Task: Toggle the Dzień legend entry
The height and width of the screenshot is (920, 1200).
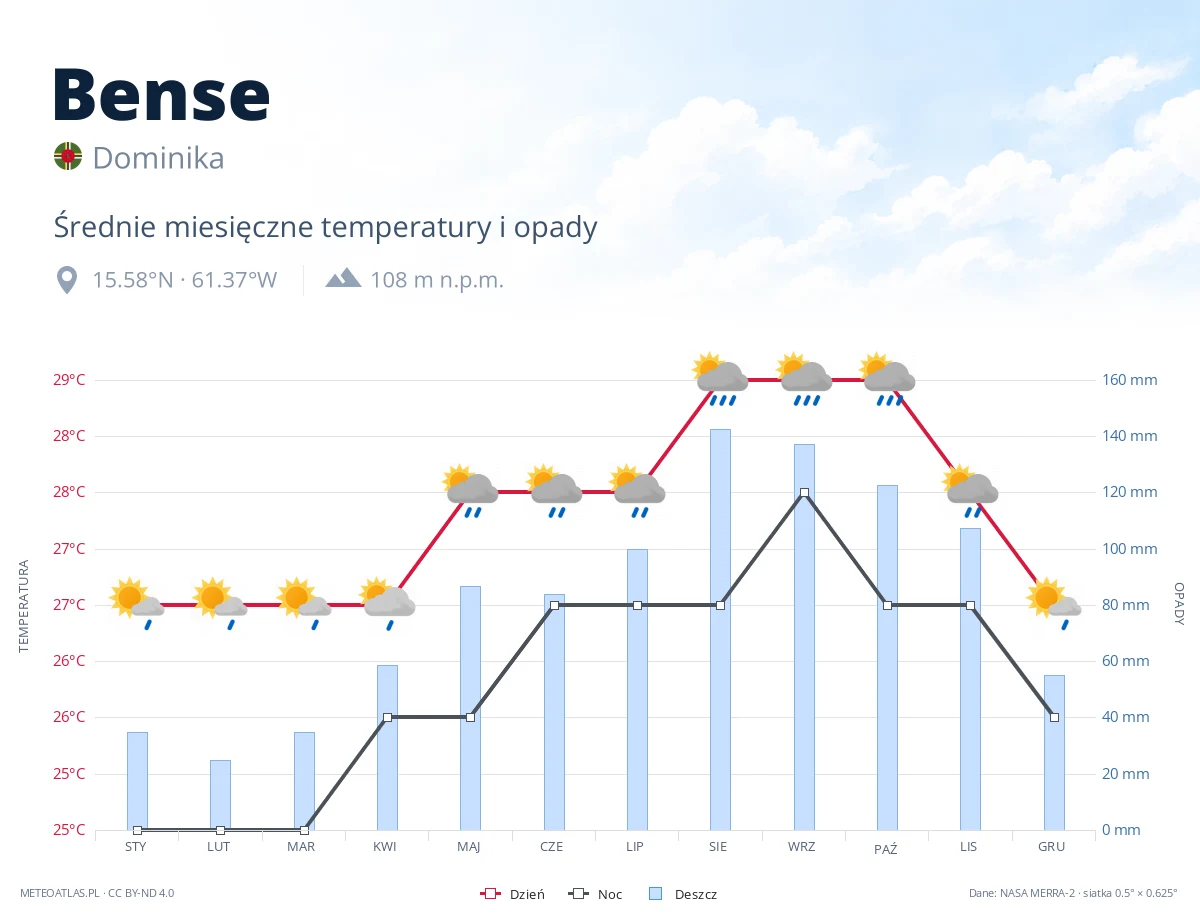Action: (x=512, y=894)
